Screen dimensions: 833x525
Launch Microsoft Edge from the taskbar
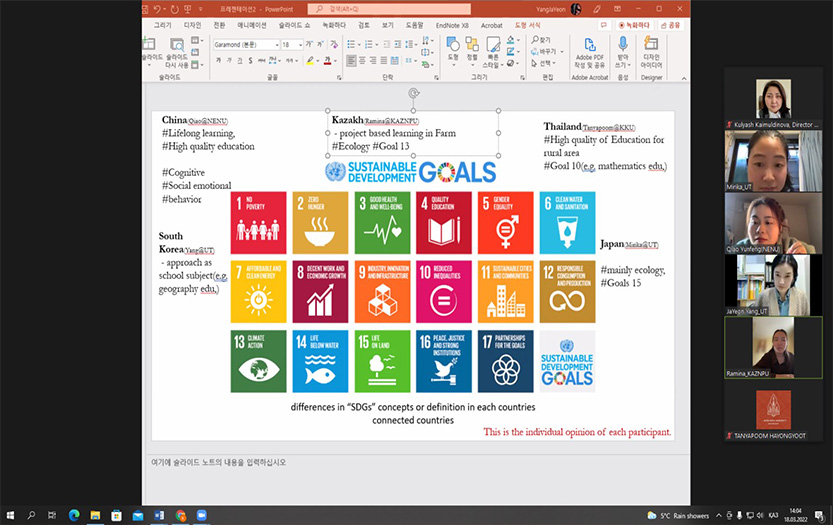click(74, 514)
